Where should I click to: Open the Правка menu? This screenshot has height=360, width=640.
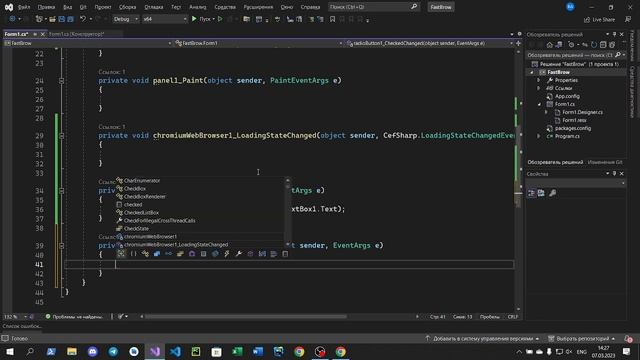pyautogui.click(x=46, y=7)
